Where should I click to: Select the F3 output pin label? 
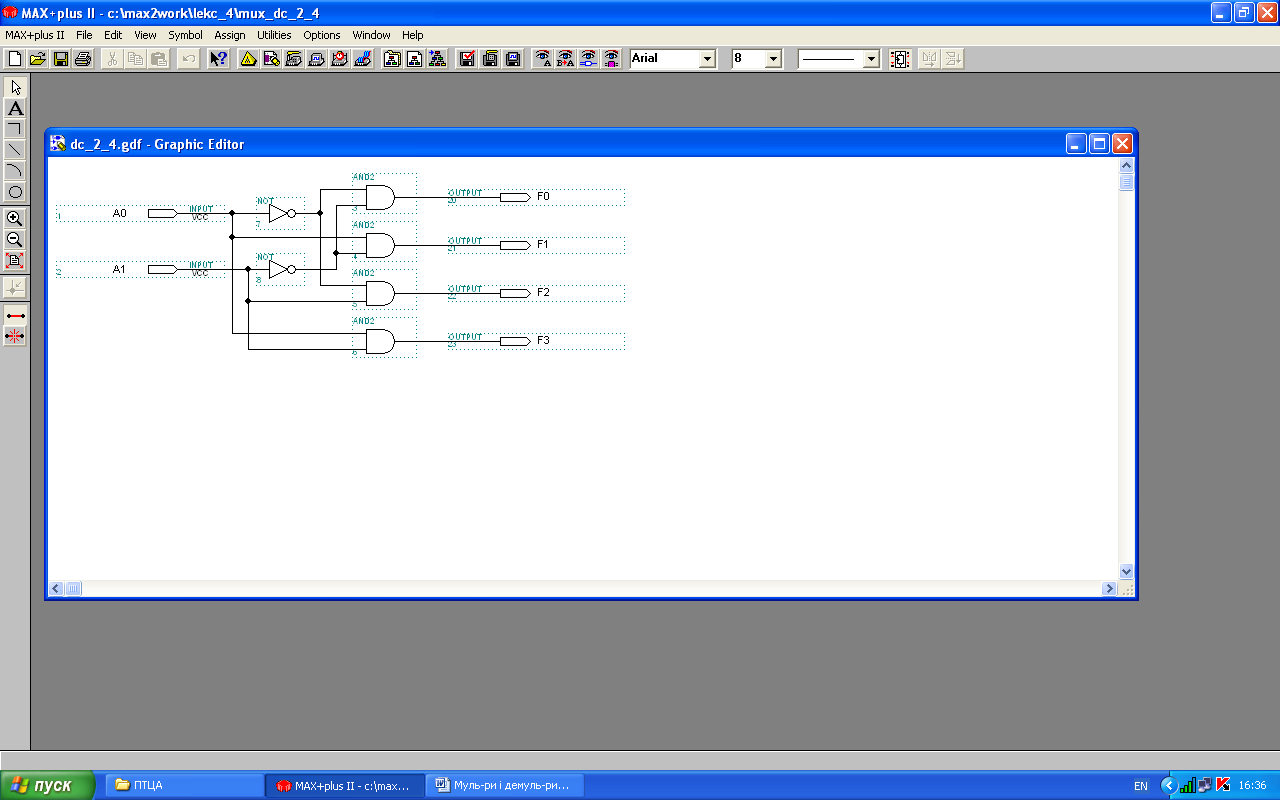pos(543,340)
